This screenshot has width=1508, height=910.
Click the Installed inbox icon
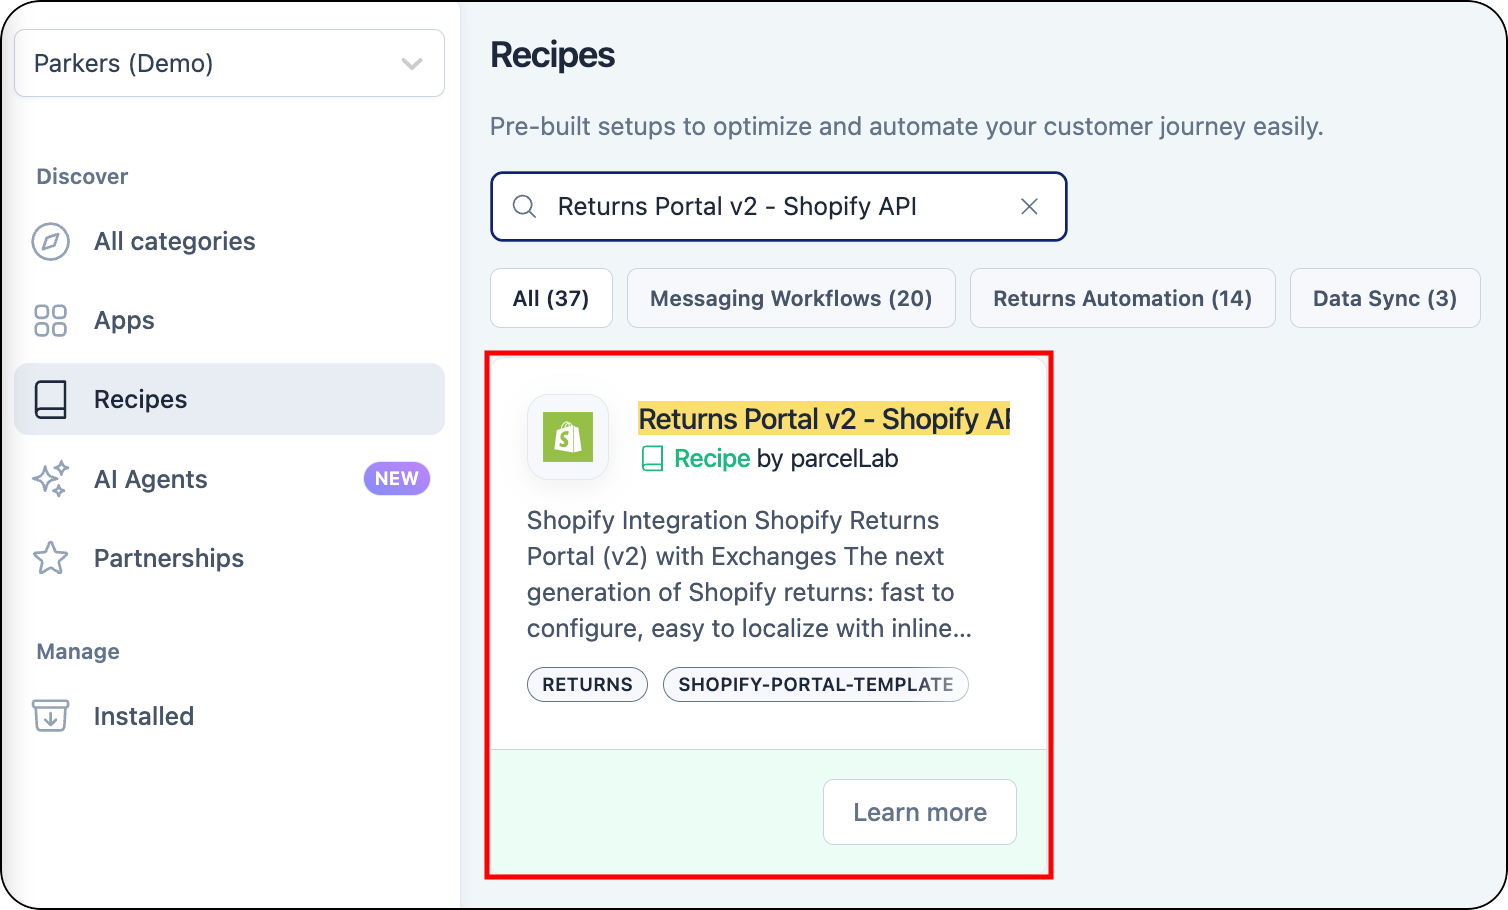coord(50,716)
